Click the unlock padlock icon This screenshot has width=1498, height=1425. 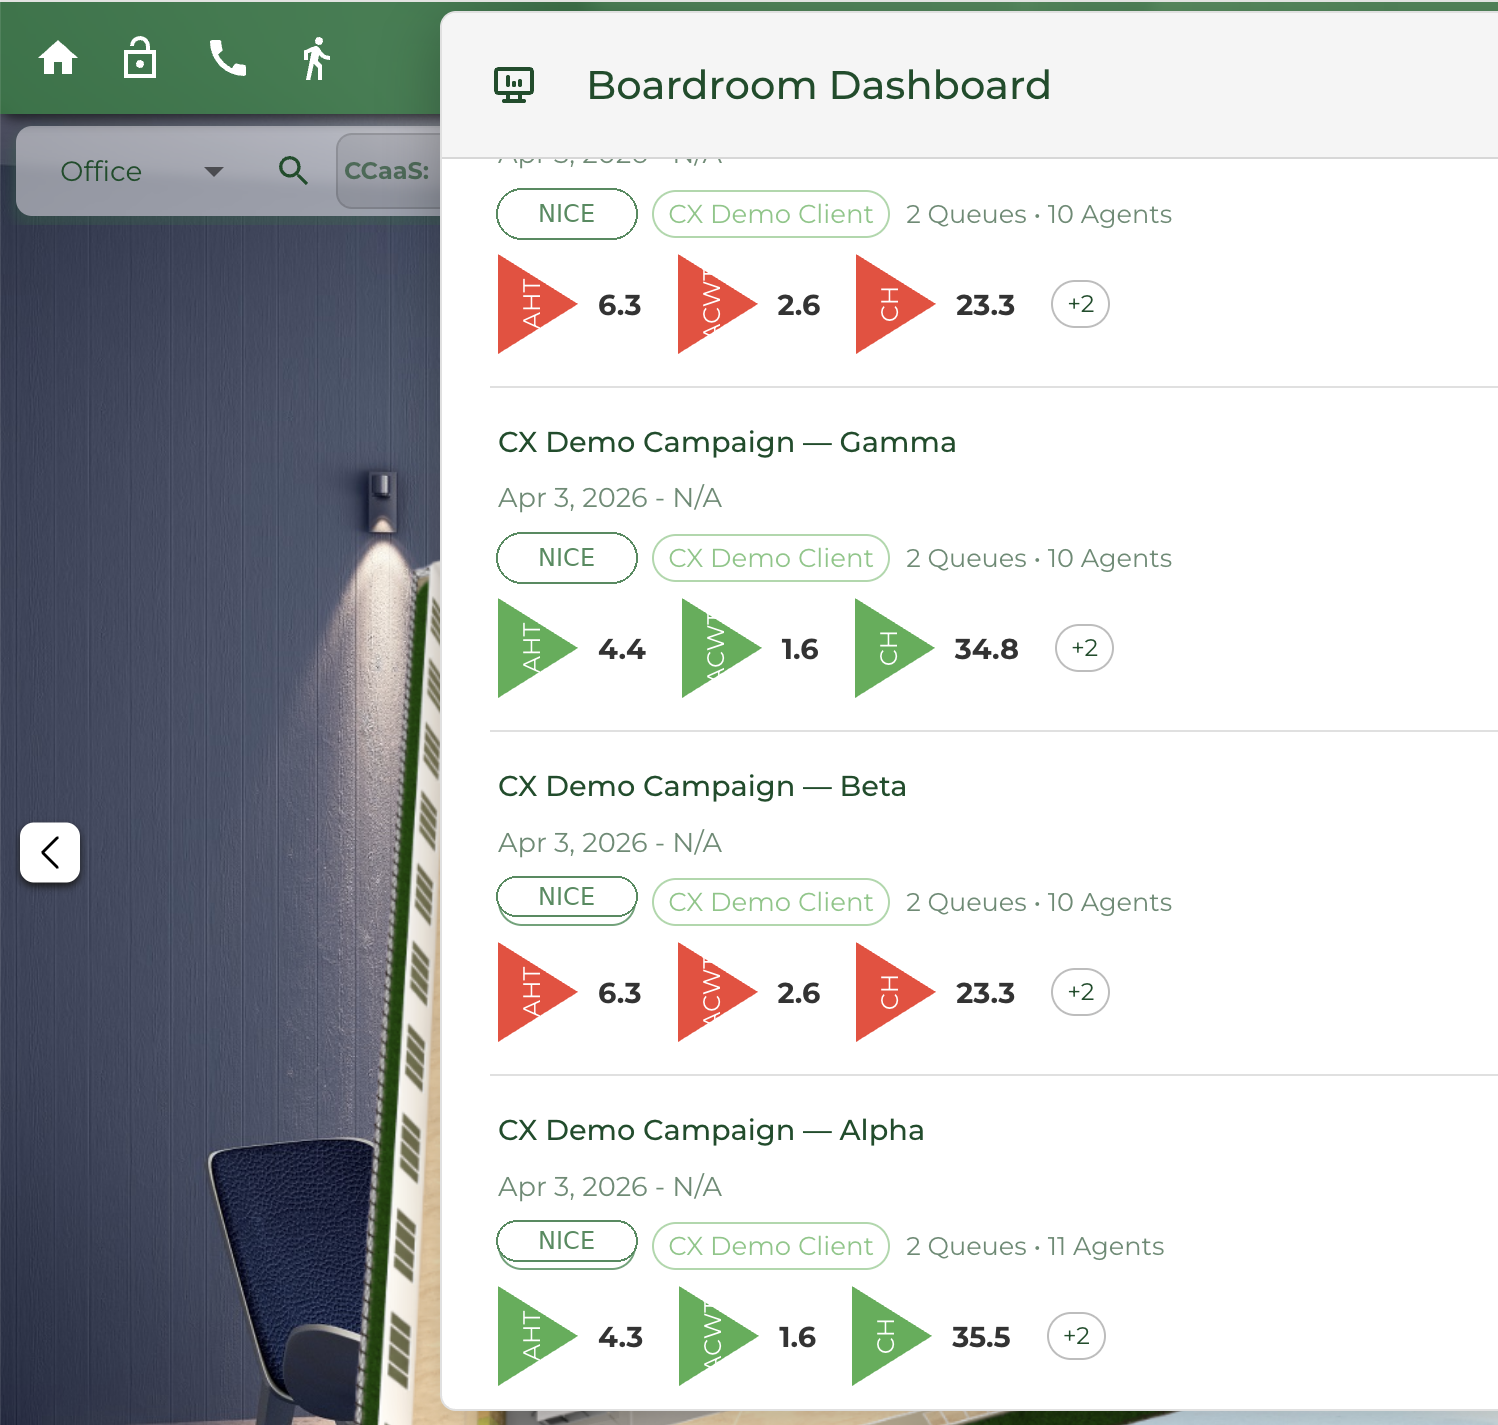[x=140, y=58]
